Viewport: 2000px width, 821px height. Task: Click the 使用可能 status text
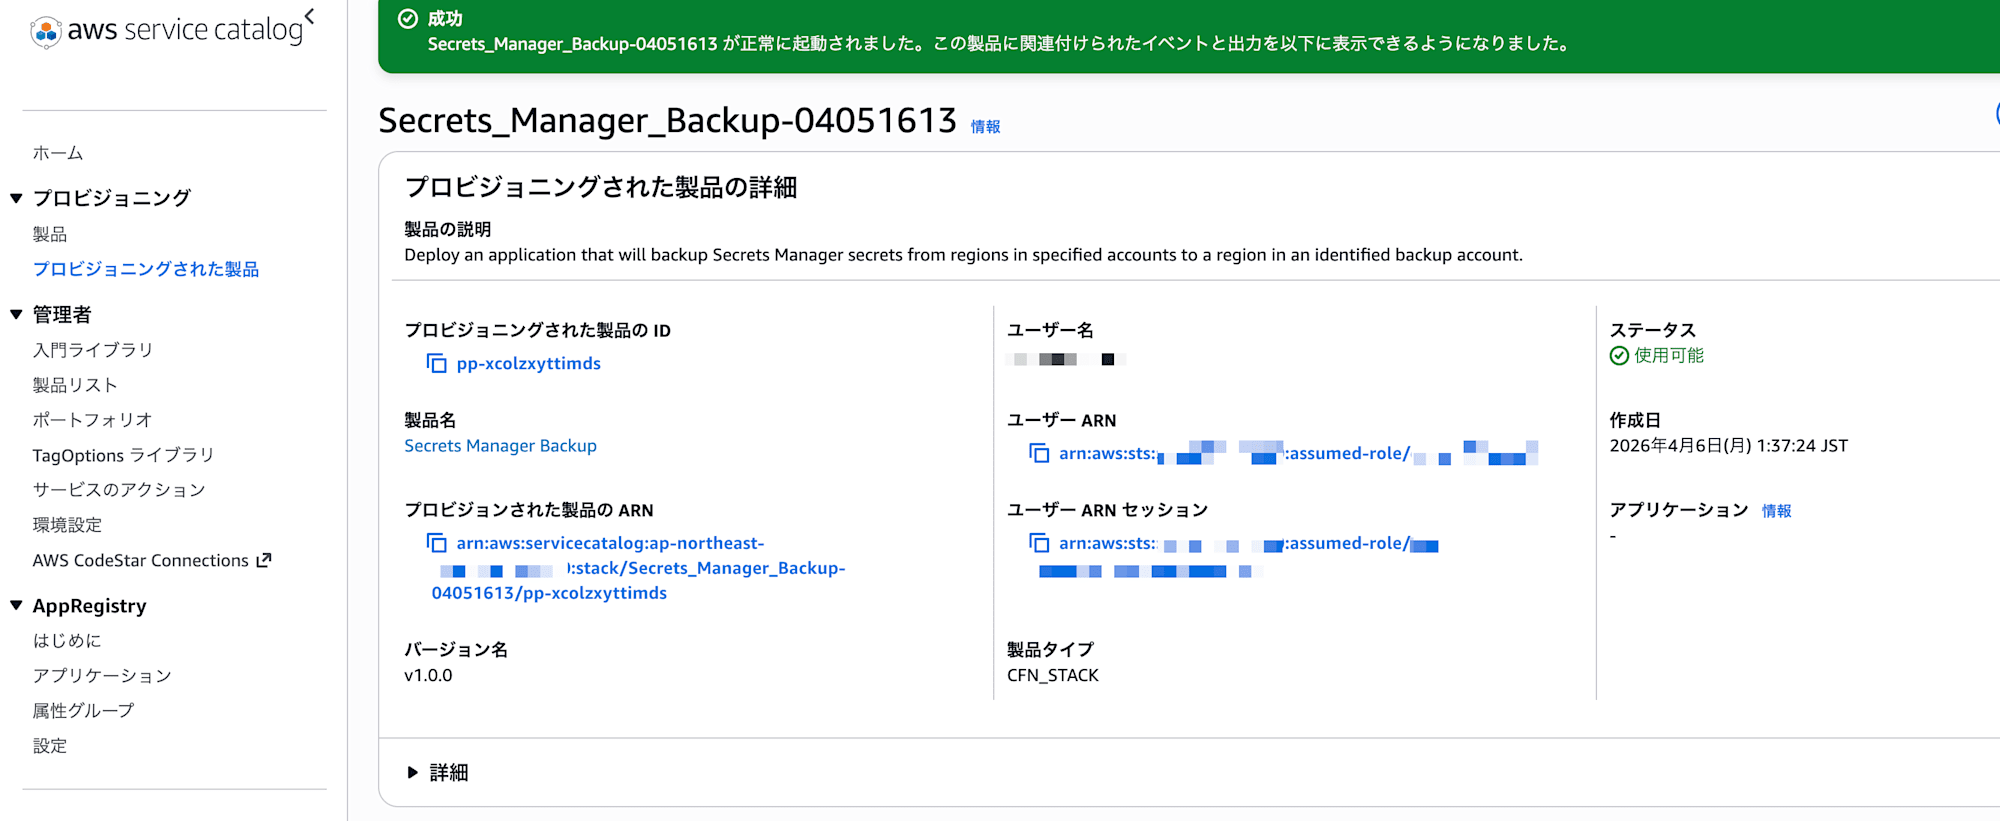pyautogui.click(x=1669, y=356)
